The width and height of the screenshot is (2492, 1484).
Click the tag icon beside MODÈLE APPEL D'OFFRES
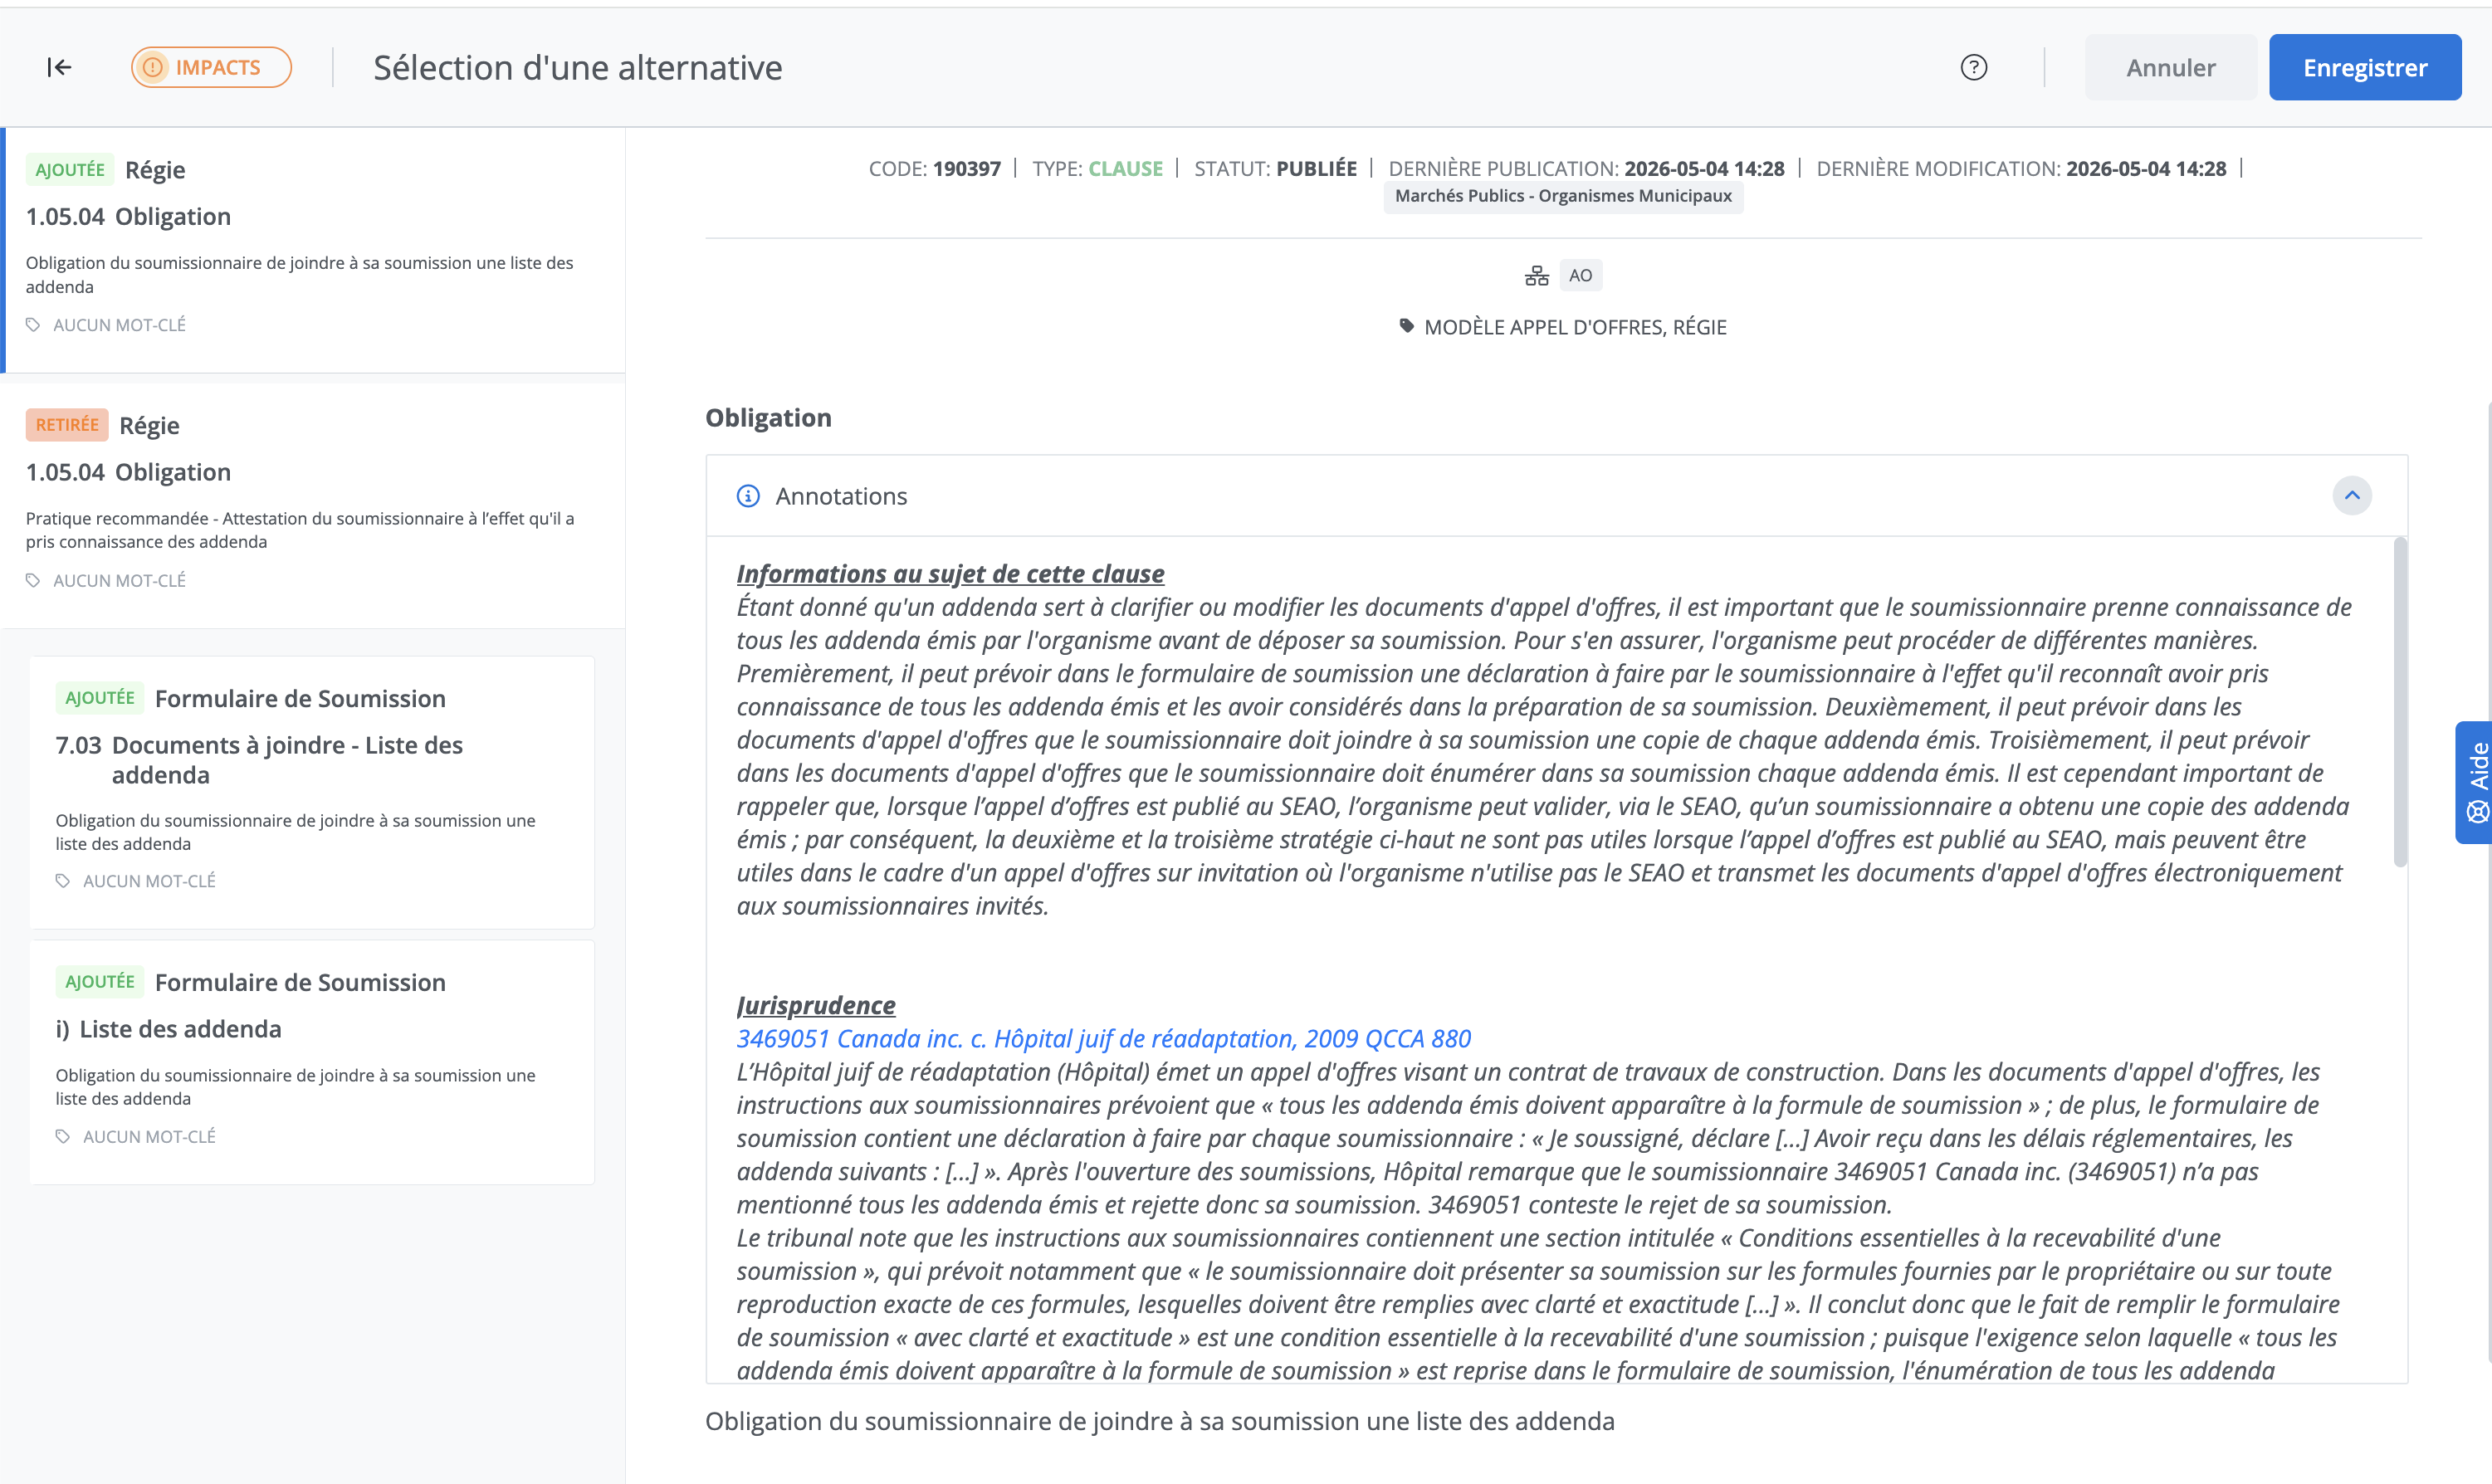click(x=1406, y=326)
